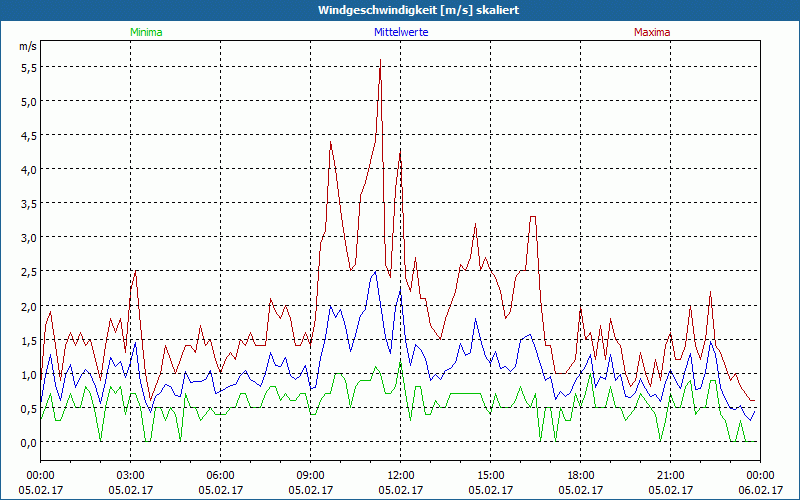Click the 1,5 y-axis value
Screen dimensions: 800x500
click(x=29, y=340)
